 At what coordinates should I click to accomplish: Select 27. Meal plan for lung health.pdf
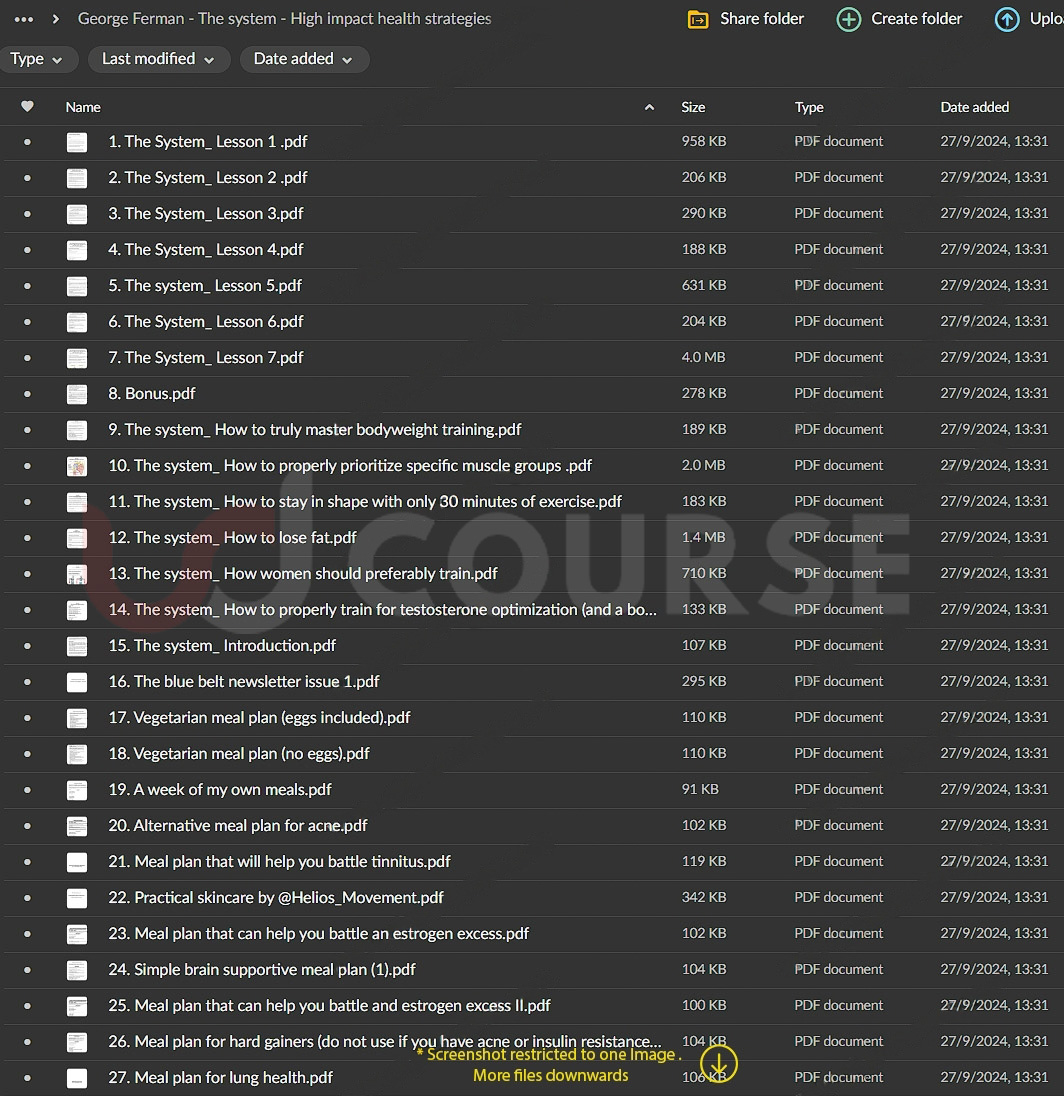click(220, 1078)
